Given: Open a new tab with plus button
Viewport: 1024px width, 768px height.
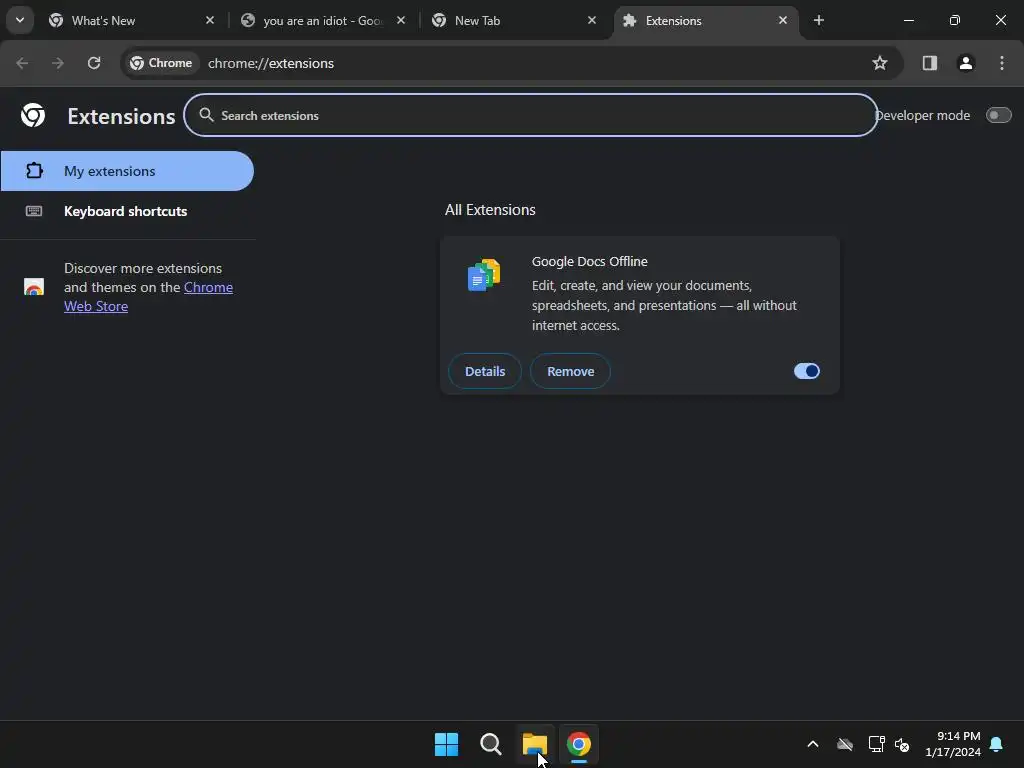Looking at the screenshot, I should click(x=819, y=21).
